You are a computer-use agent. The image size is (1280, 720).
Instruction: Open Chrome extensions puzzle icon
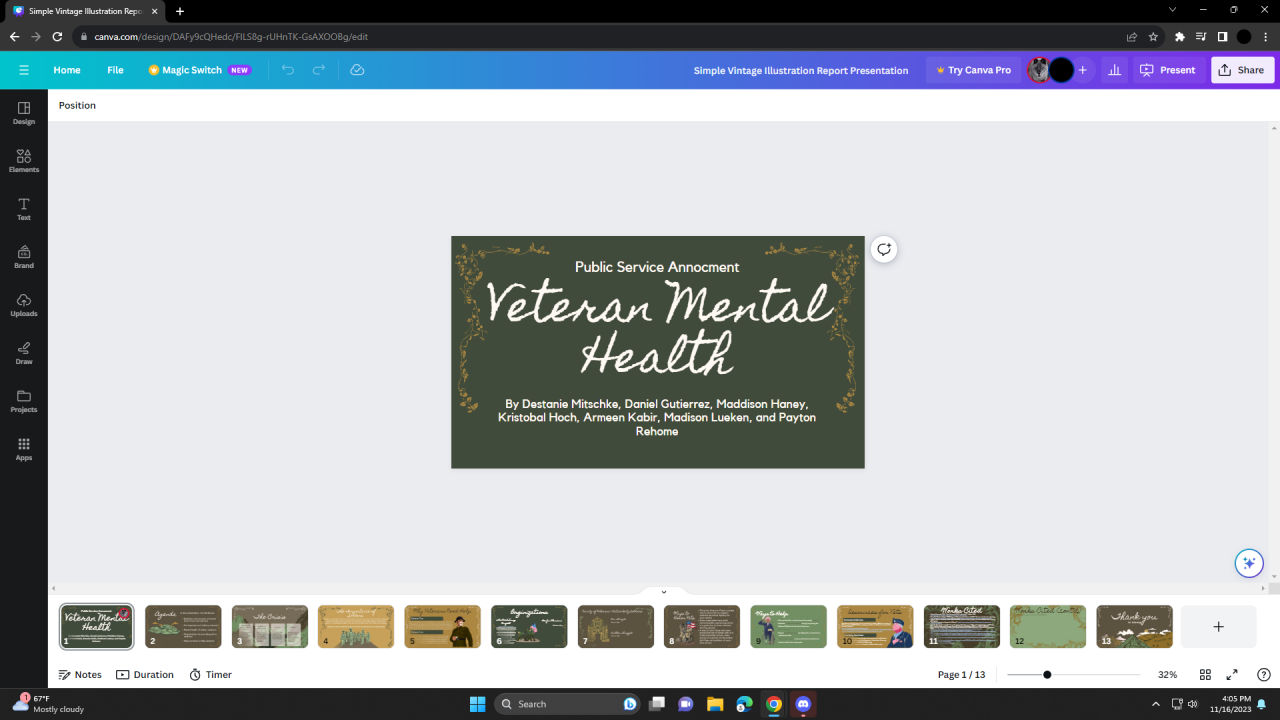(1180, 36)
